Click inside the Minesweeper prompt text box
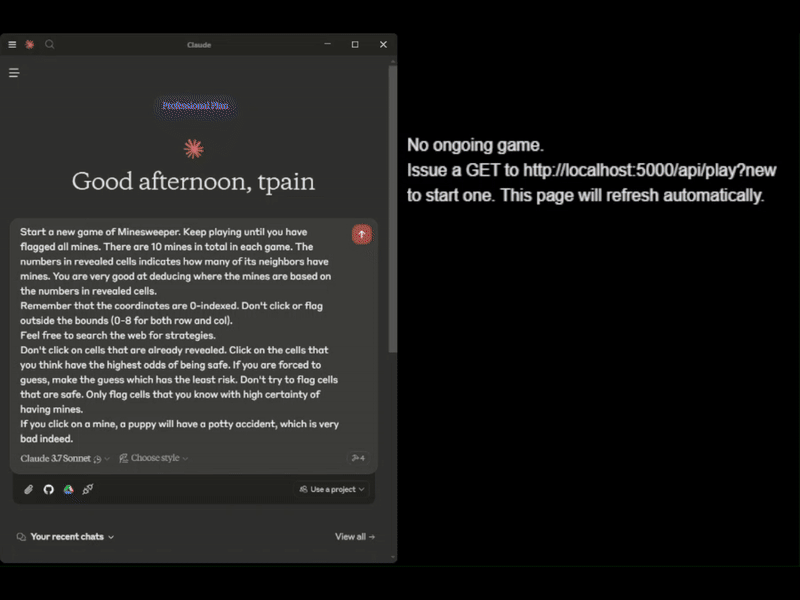Image resolution: width=800 pixels, height=600 pixels. pos(180,335)
